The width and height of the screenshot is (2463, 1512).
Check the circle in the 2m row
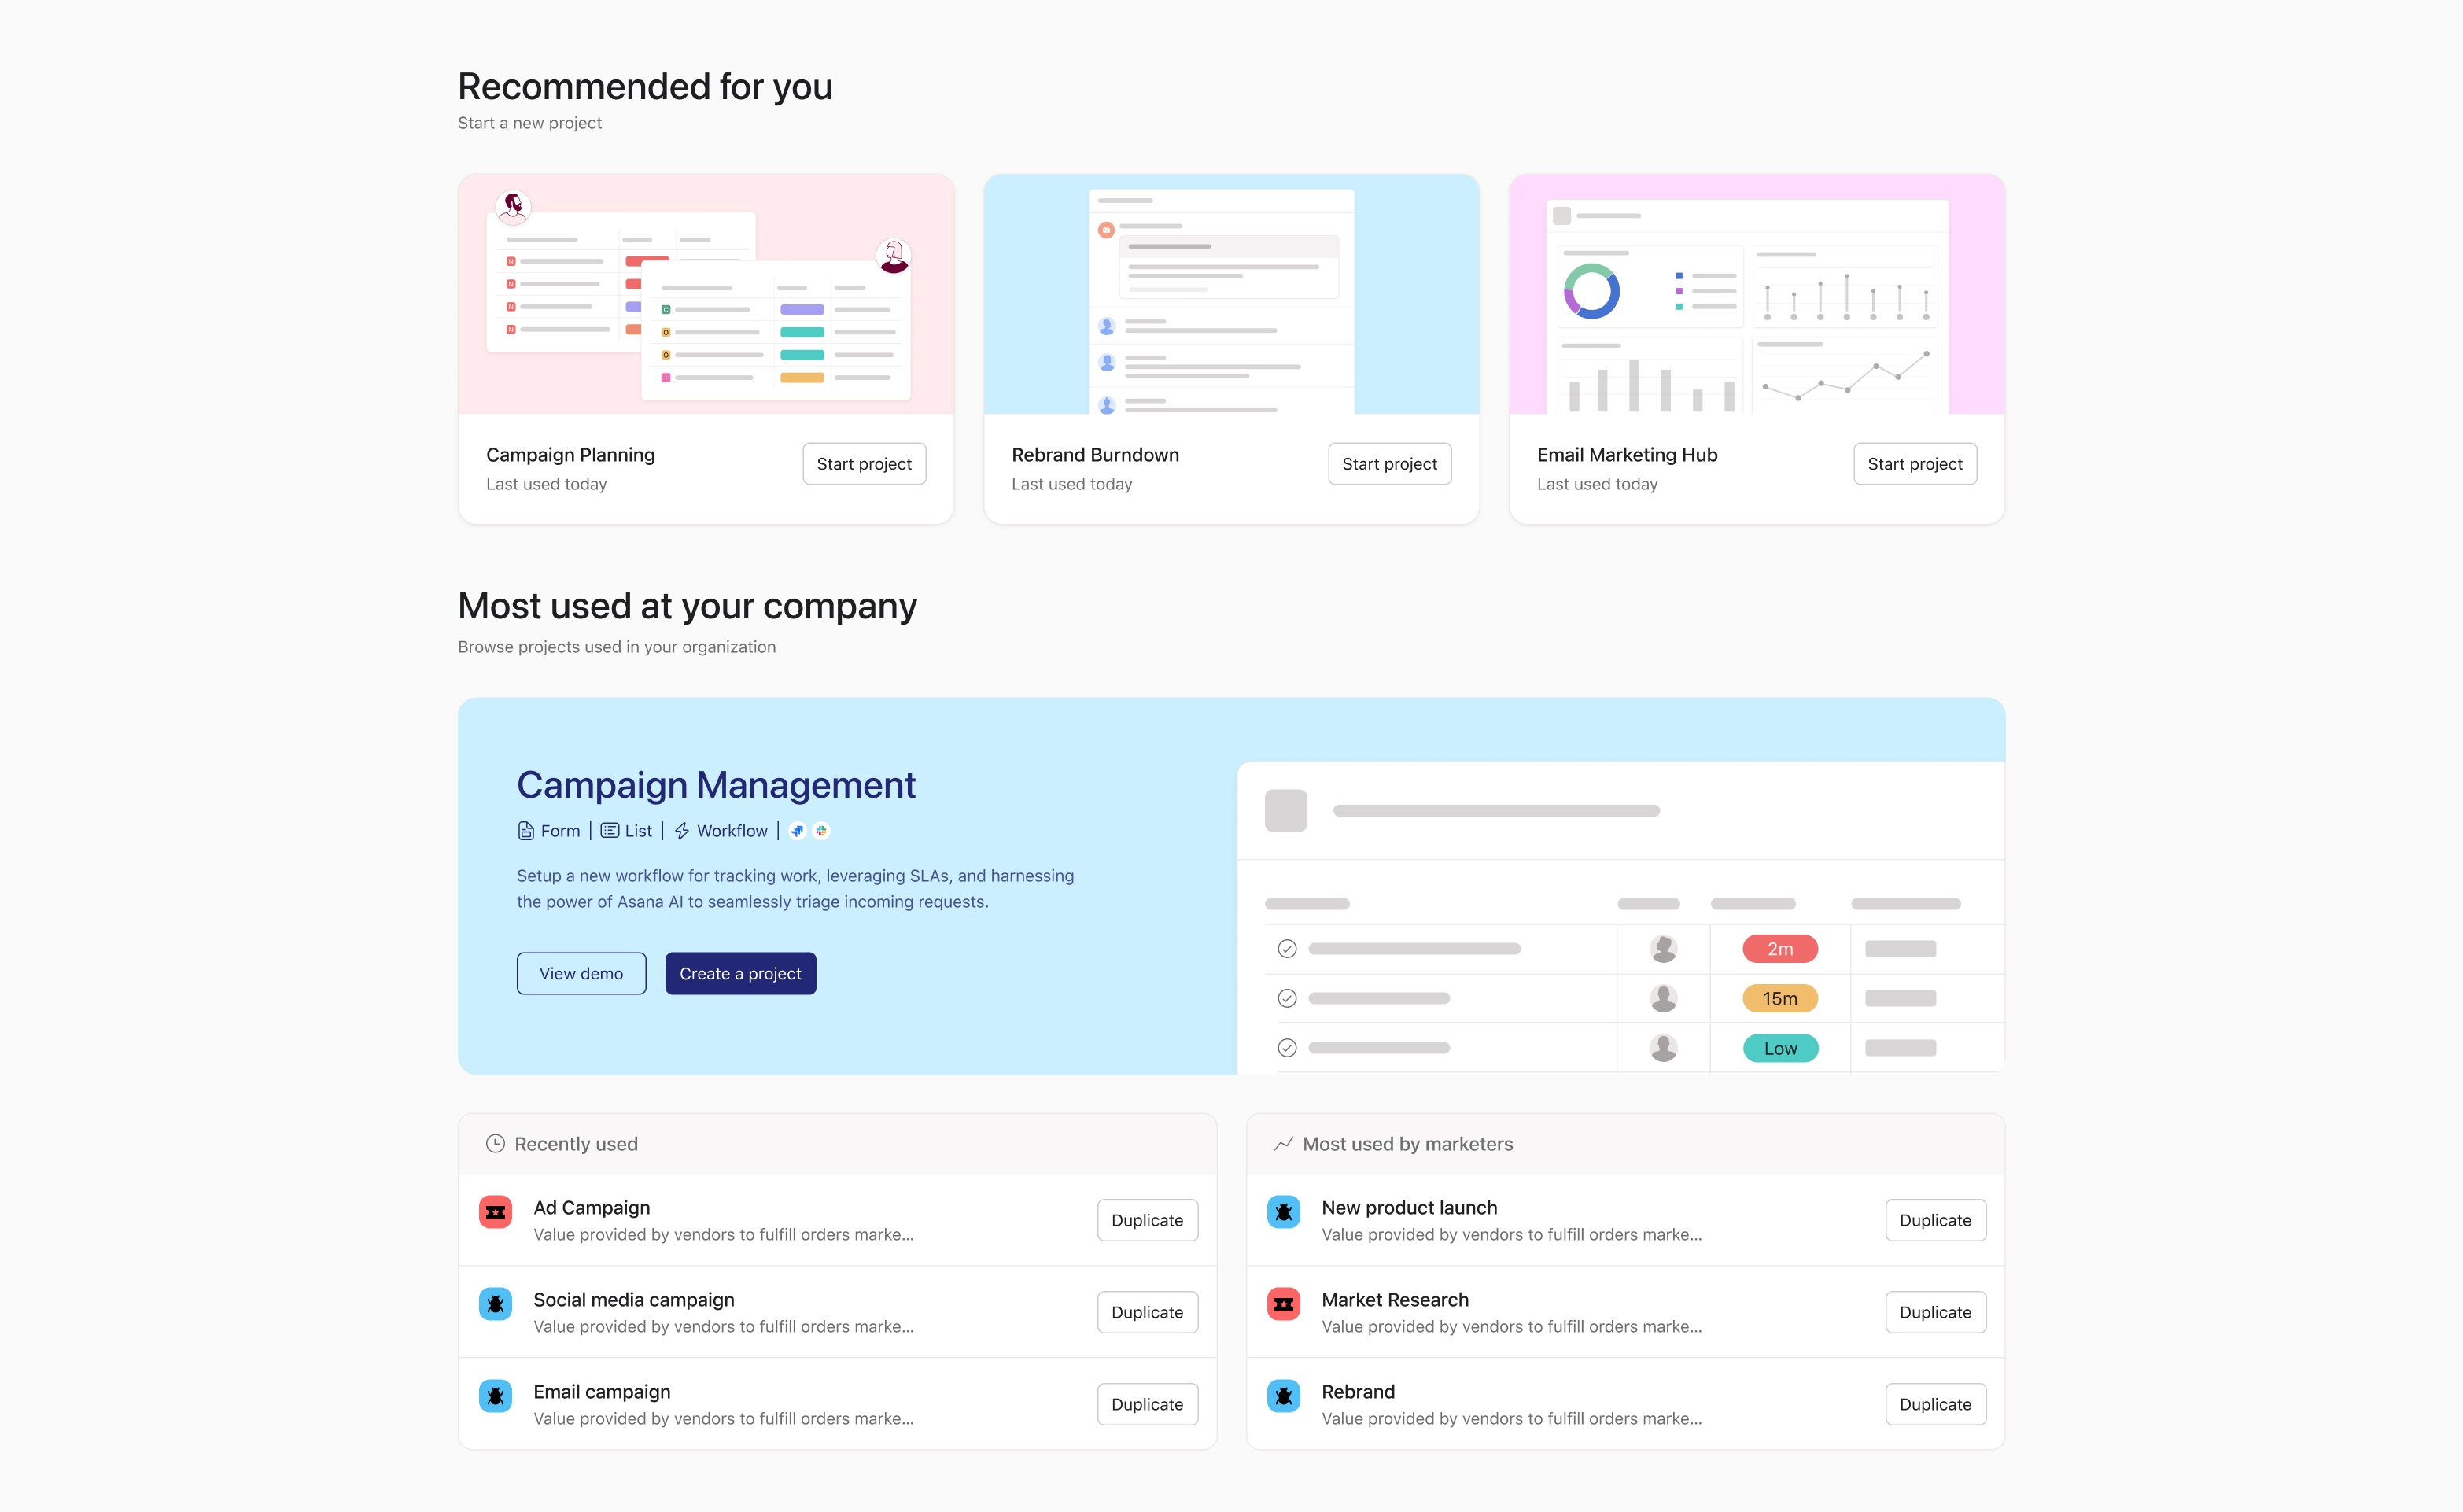click(x=1287, y=949)
